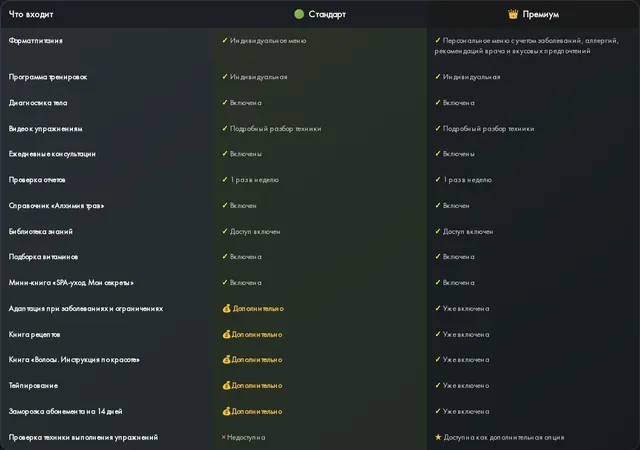Click the Формат питания row label

coord(36,40)
